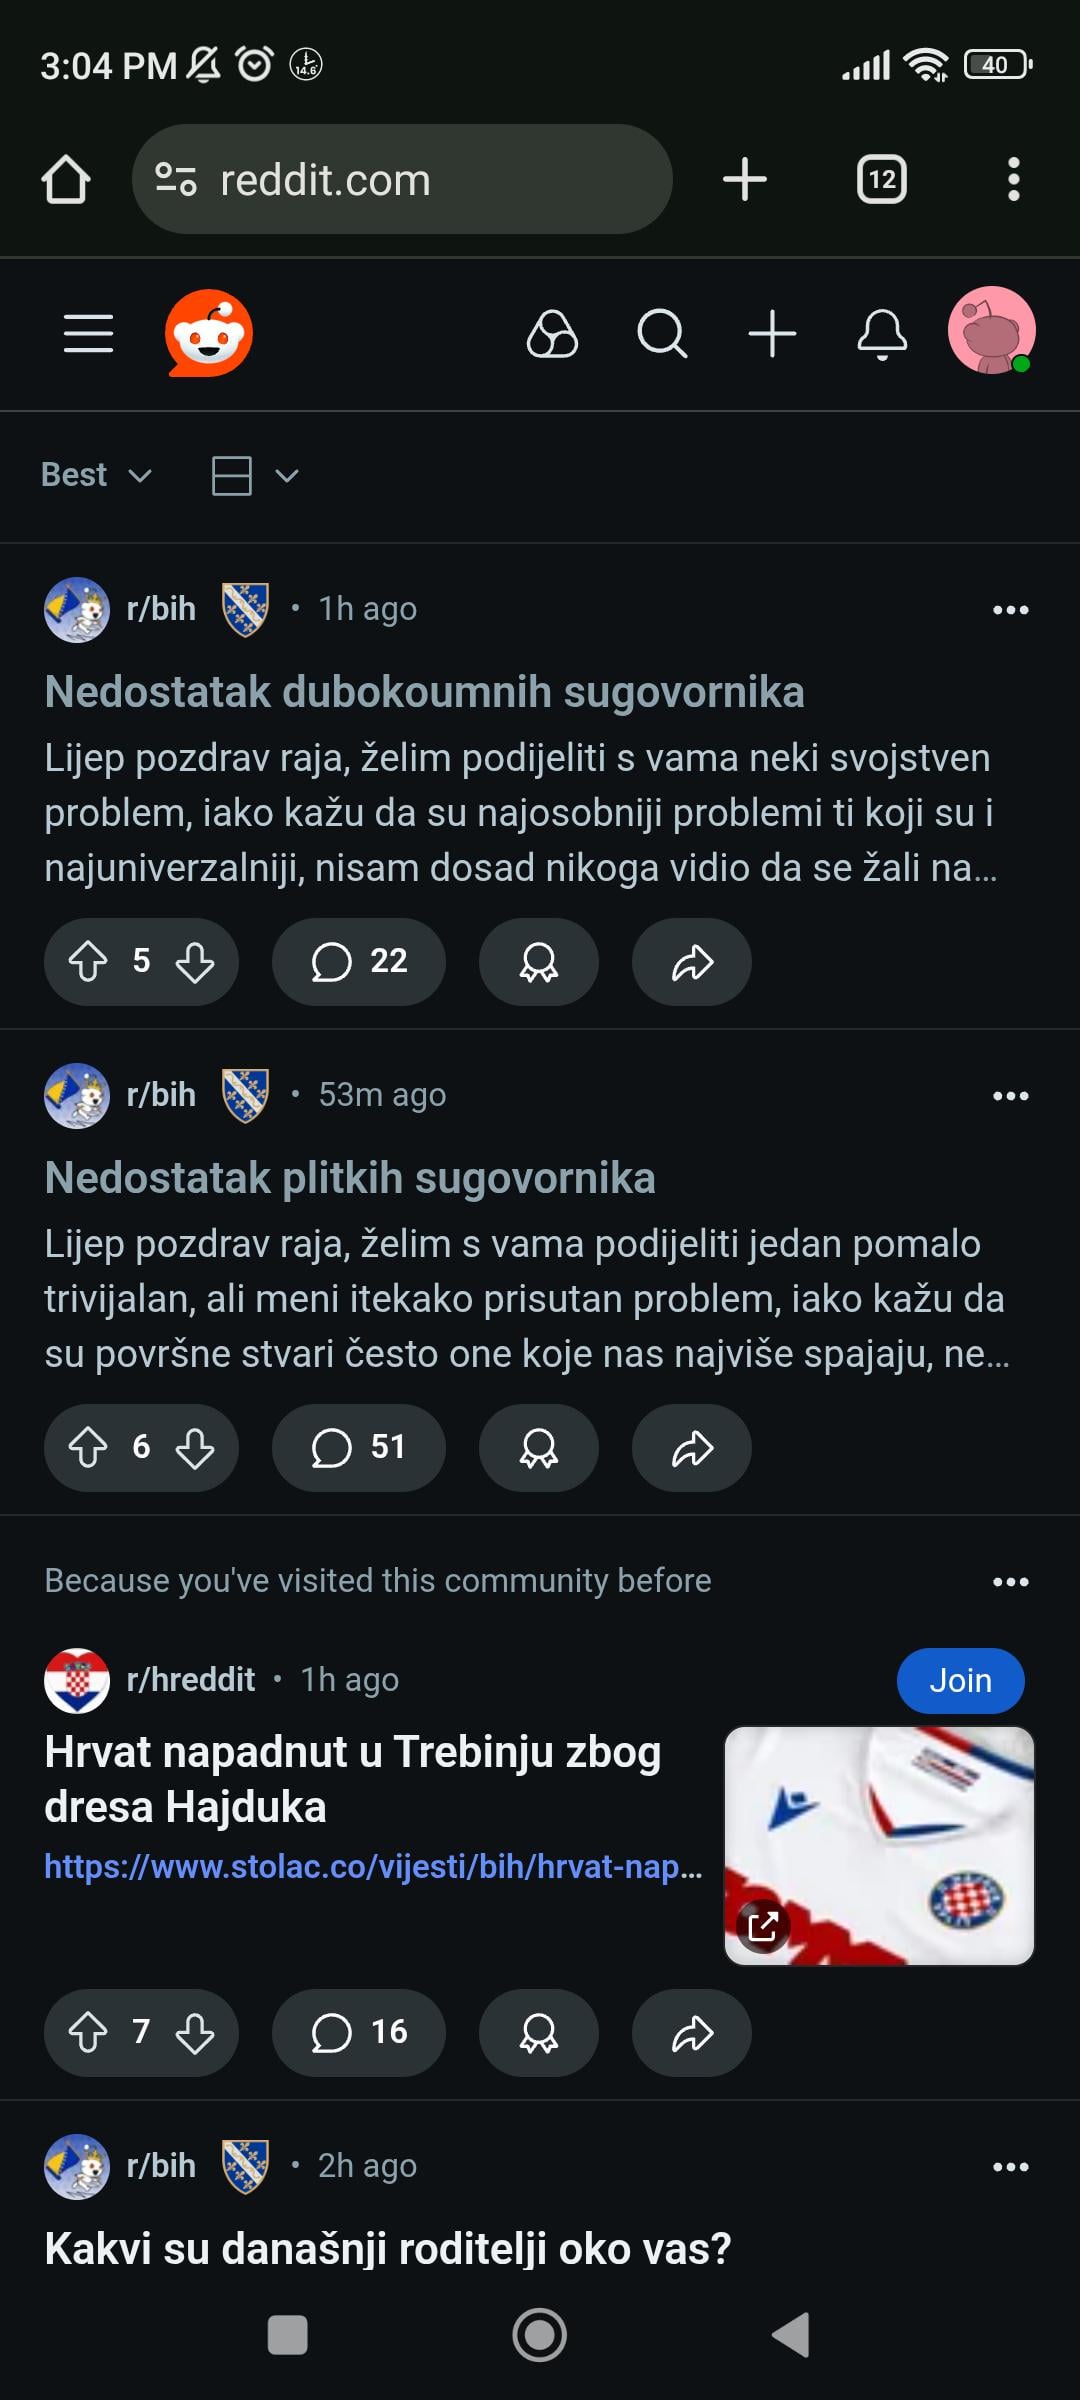The height and width of the screenshot is (2400, 1080).
Task: Upvote the Hrvat napadnut u Trebinju post
Action: click(x=88, y=2033)
